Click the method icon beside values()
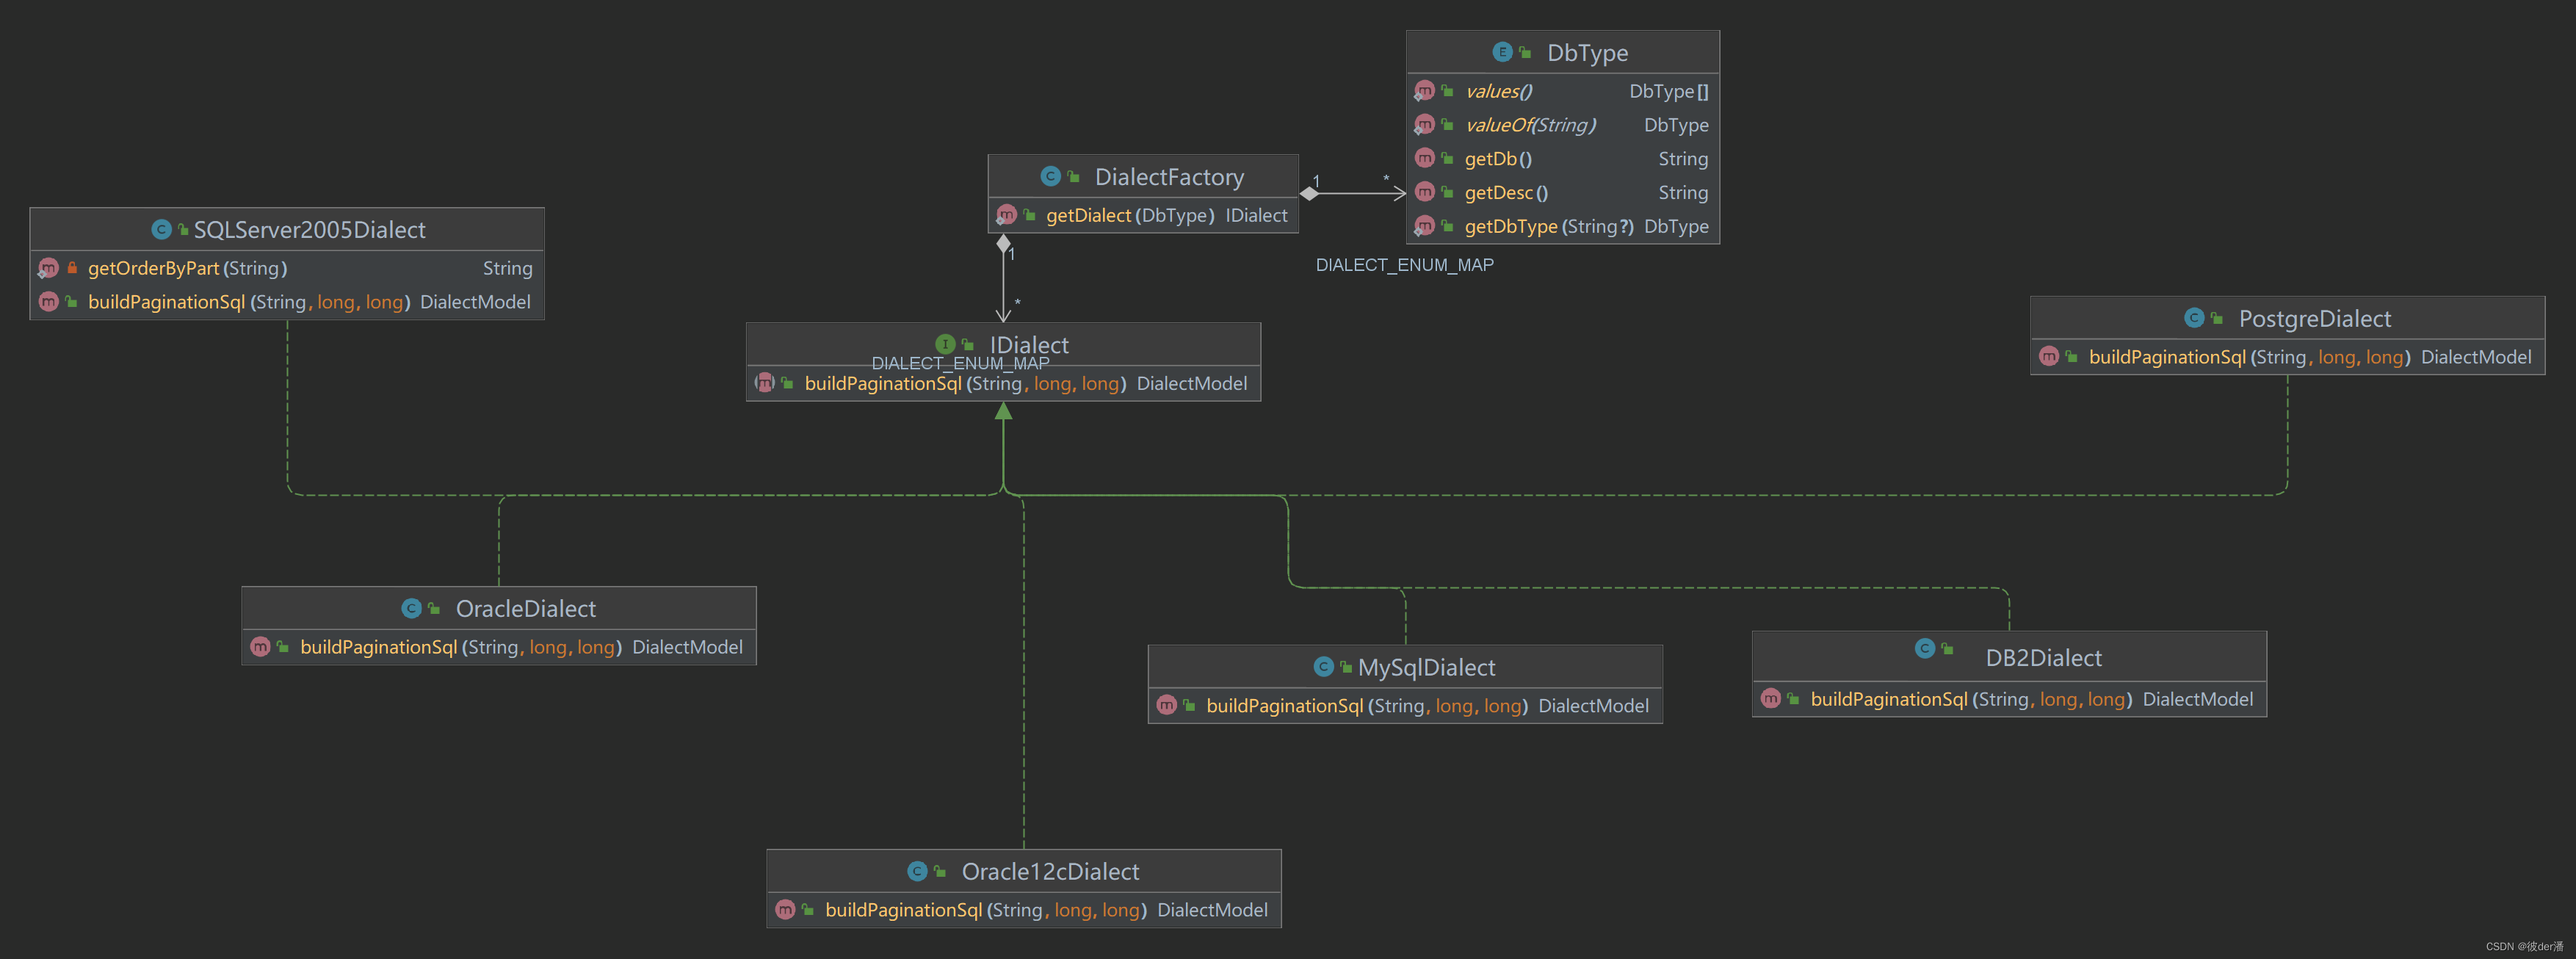The width and height of the screenshot is (2576, 959). click(1424, 91)
